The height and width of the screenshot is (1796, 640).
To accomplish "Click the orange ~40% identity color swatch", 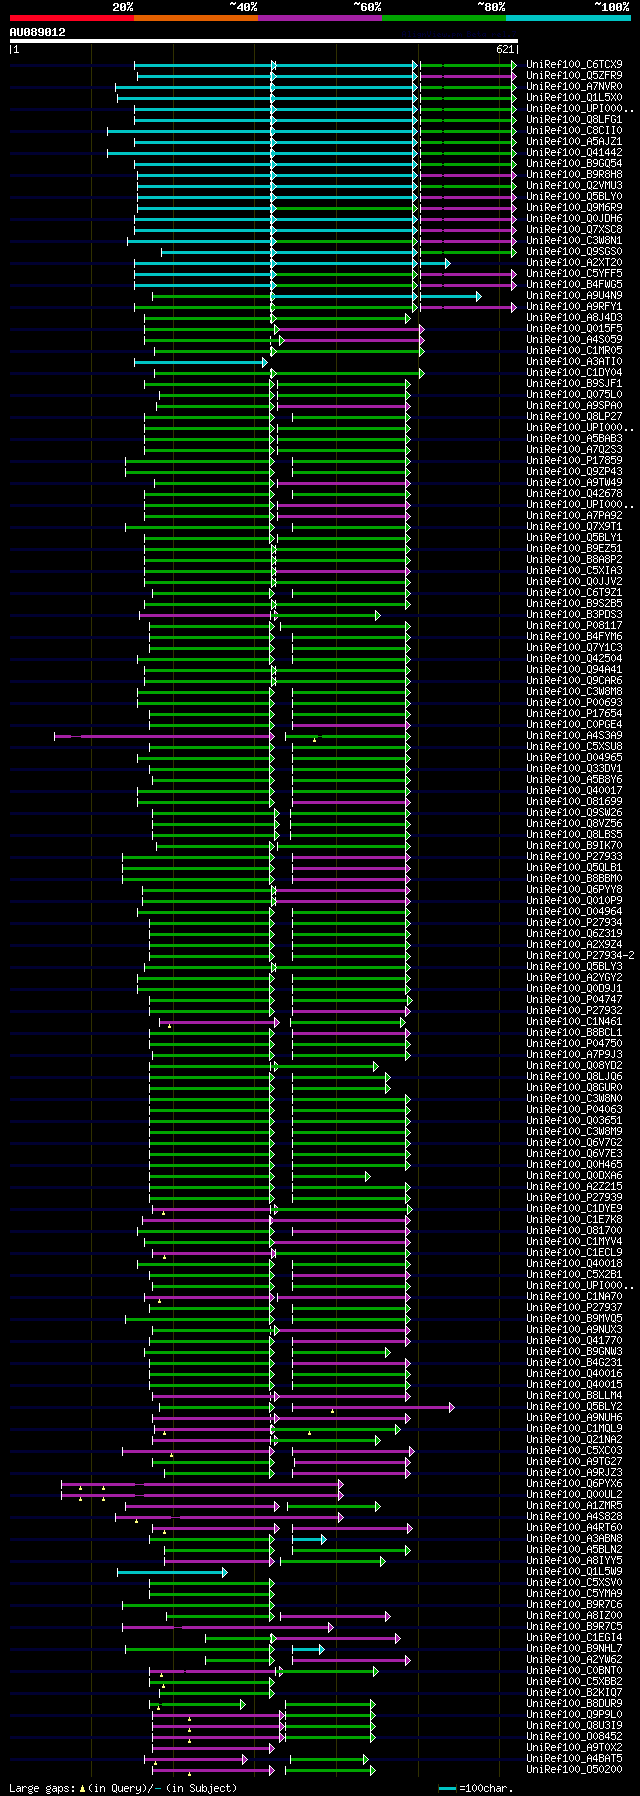I will tap(196, 18).
